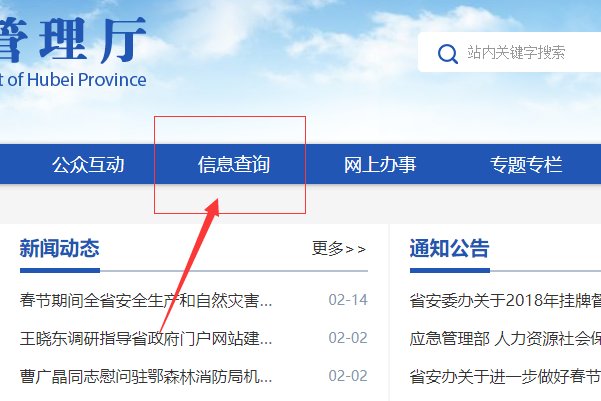Screen dimensions: 601x401
Task: Click 更多>> link beside 新闻动态
Action: (x=339, y=248)
